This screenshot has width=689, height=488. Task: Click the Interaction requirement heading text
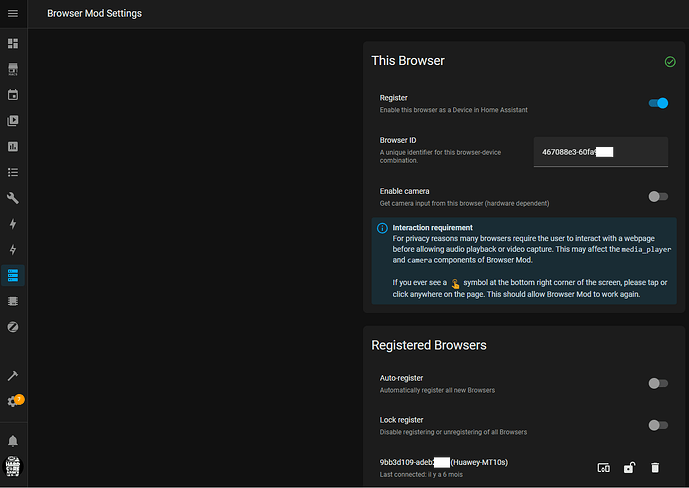[x=432, y=228]
